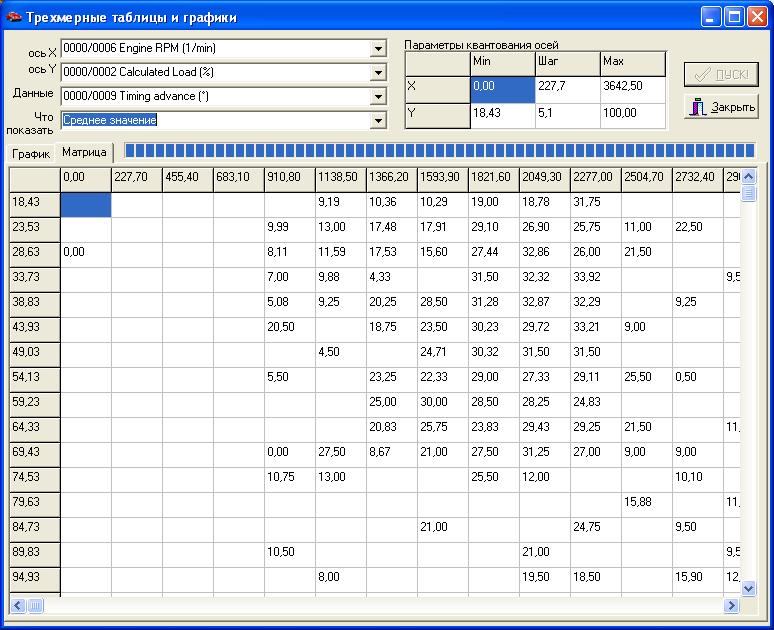Click the horizontal scrollbar right arrow

click(730, 606)
